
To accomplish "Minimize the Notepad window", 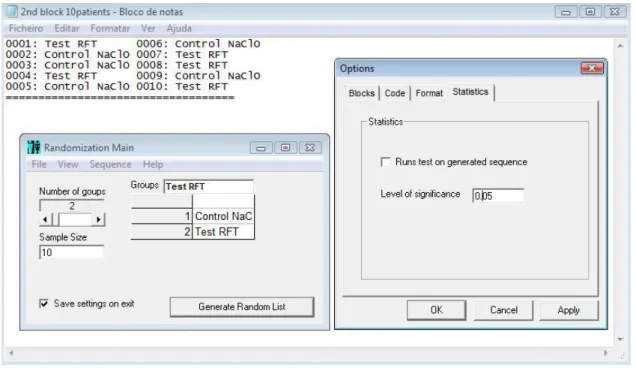I will (566, 12).
